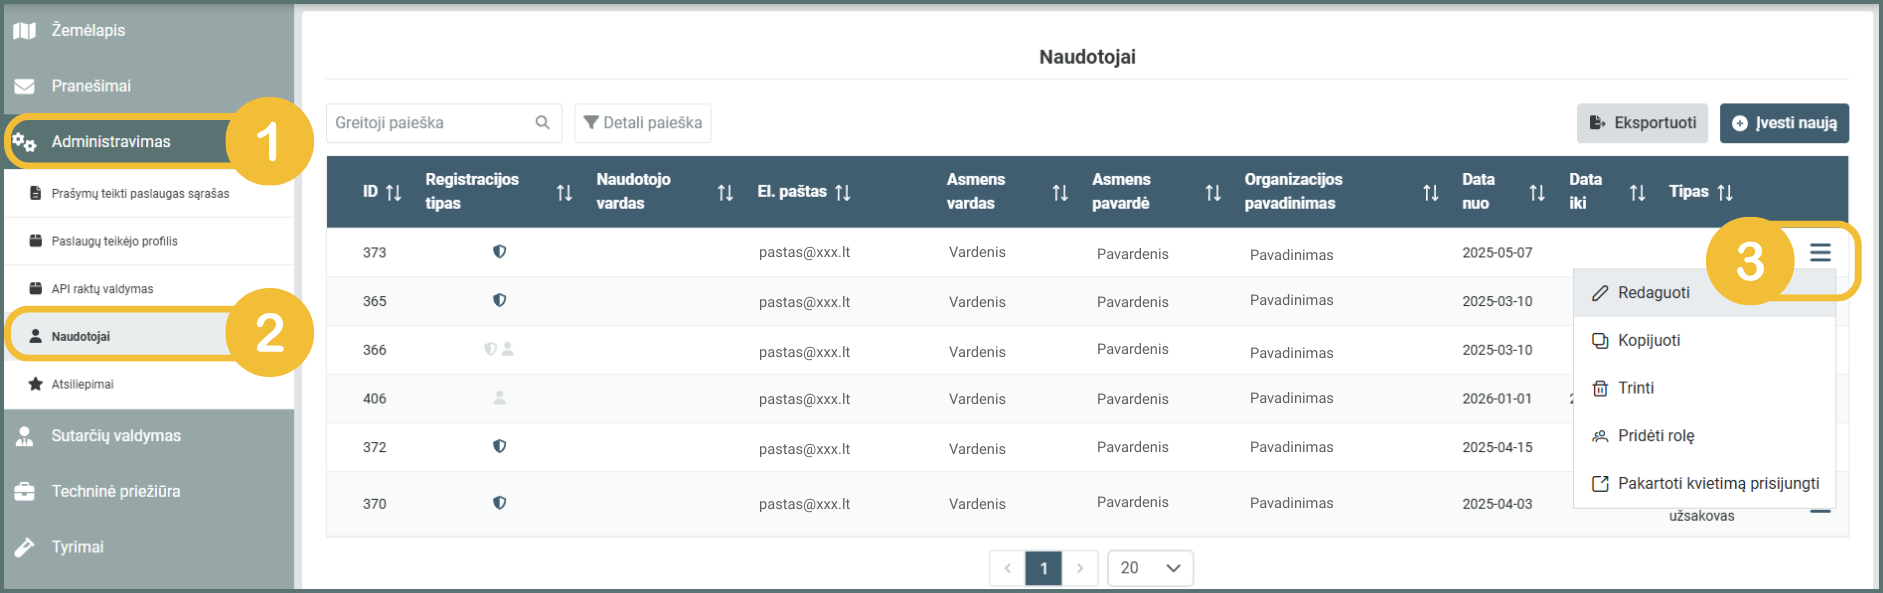Click the person icon beside Sutarčių valdymas

[25, 436]
